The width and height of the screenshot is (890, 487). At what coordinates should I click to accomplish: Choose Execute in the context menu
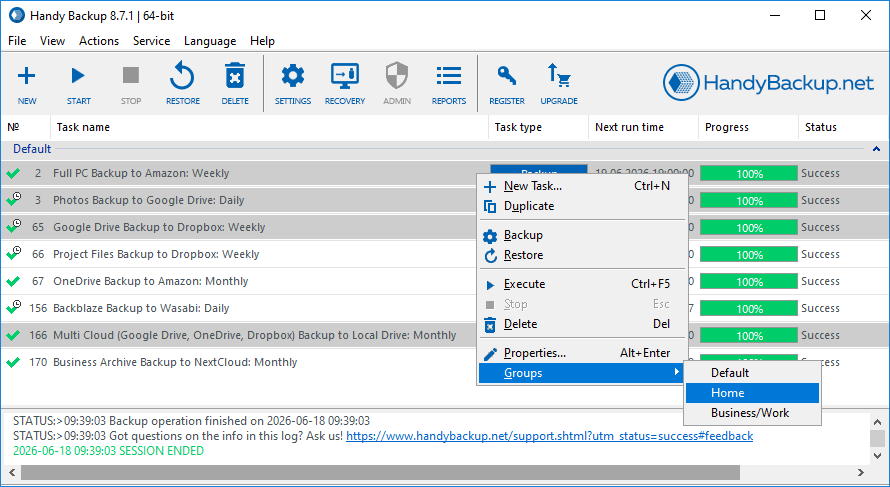tap(582, 284)
